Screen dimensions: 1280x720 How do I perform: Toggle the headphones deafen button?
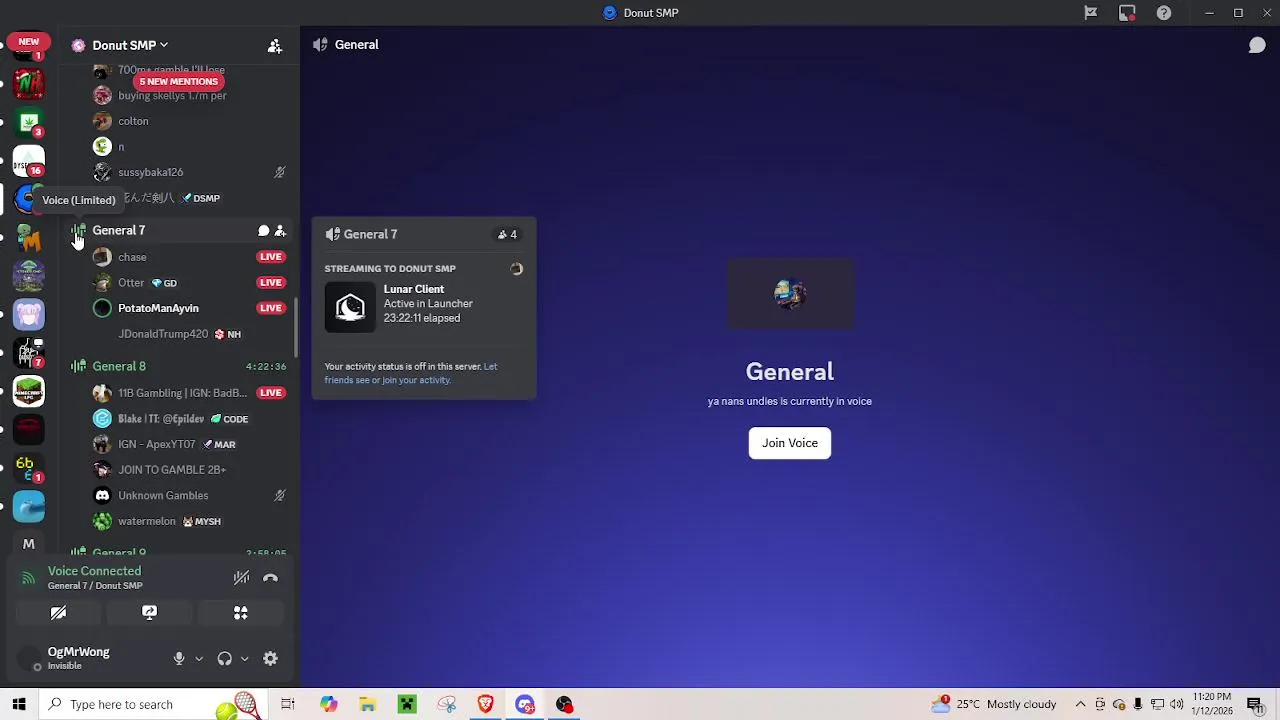point(224,659)
